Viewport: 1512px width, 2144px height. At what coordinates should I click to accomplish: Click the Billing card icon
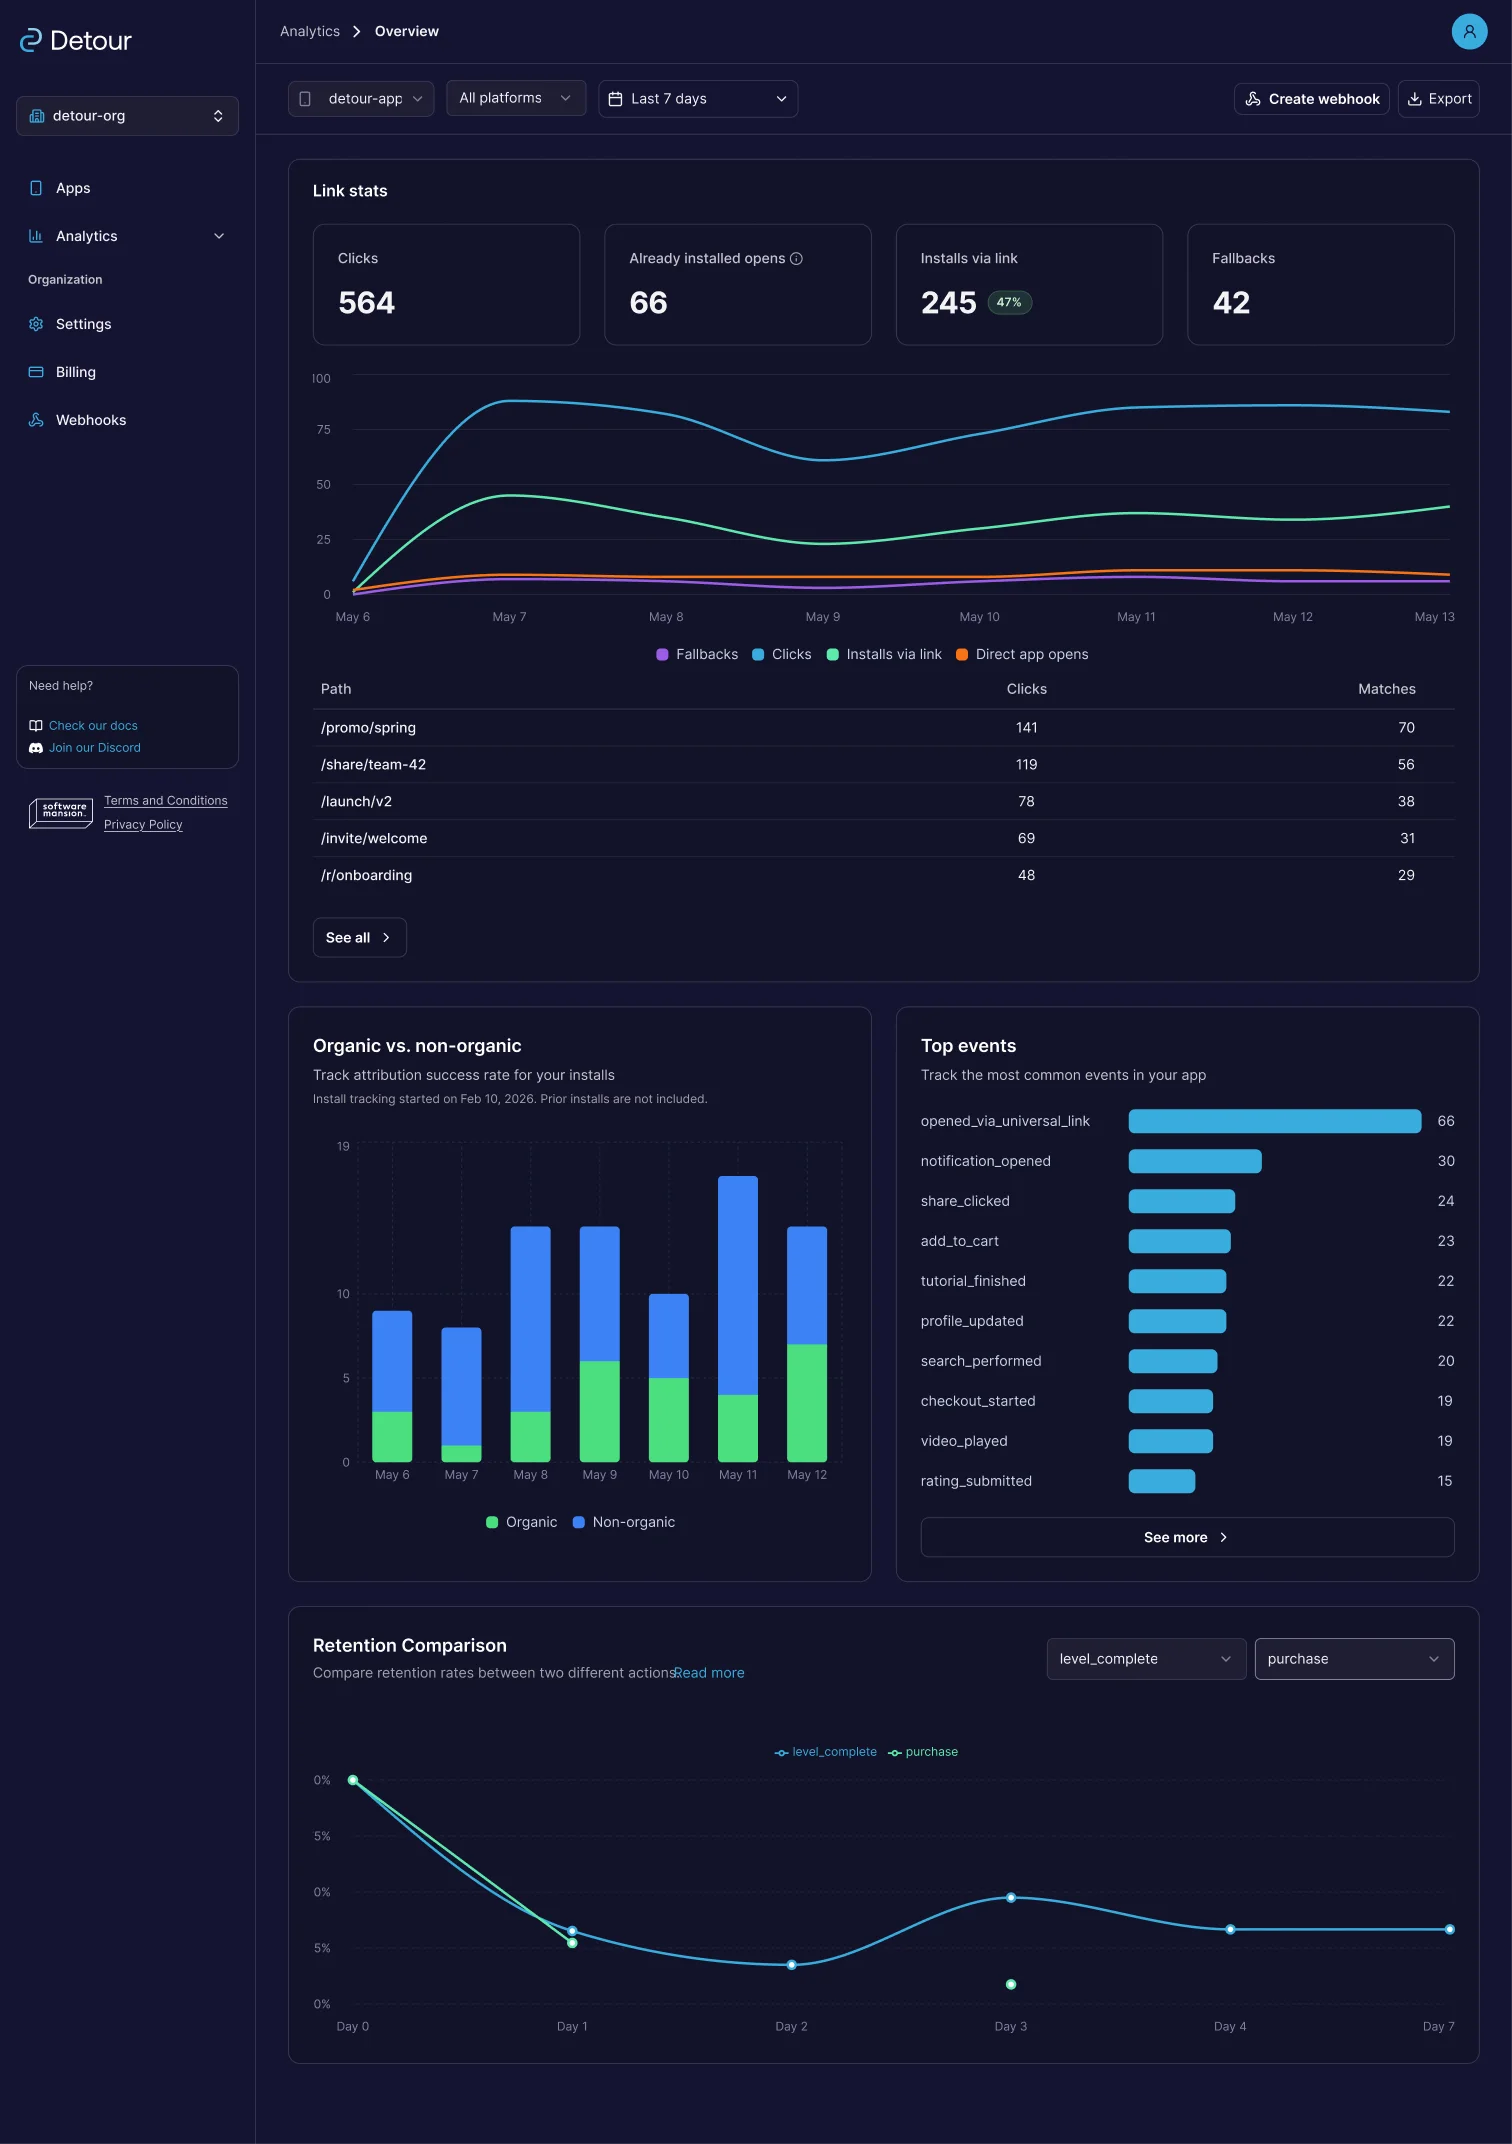pyautogui.click(x=36, y=372)
